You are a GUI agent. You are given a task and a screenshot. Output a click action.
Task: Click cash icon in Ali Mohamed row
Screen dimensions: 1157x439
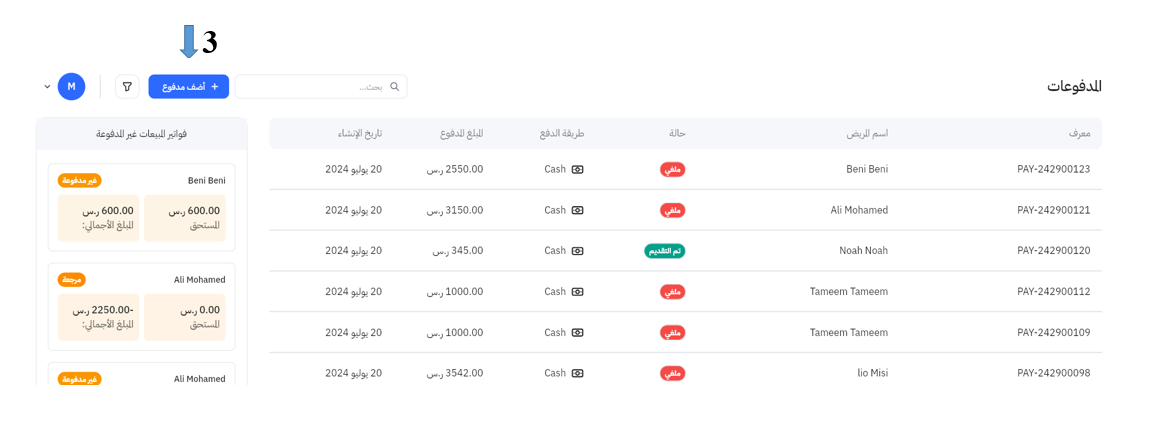click(577, 211)
